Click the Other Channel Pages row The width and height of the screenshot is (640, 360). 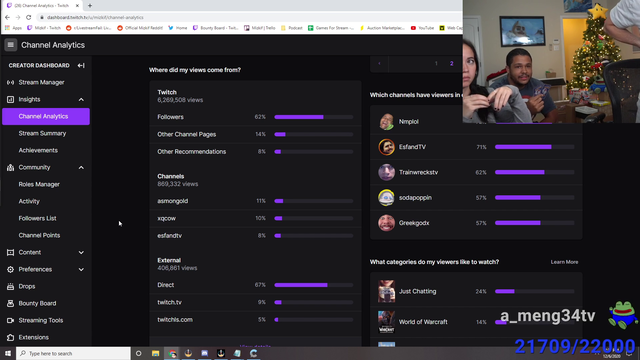[x=255, y=134]
